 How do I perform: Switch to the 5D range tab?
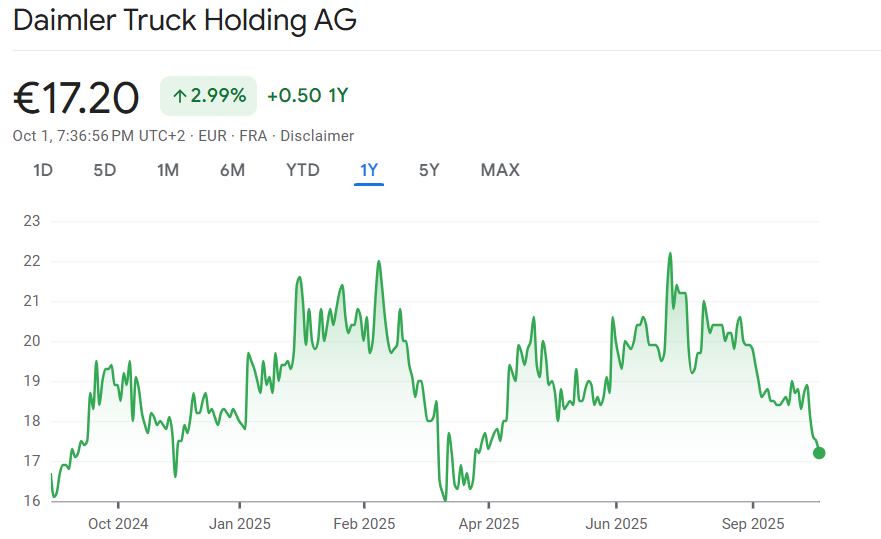coord(105,170)
